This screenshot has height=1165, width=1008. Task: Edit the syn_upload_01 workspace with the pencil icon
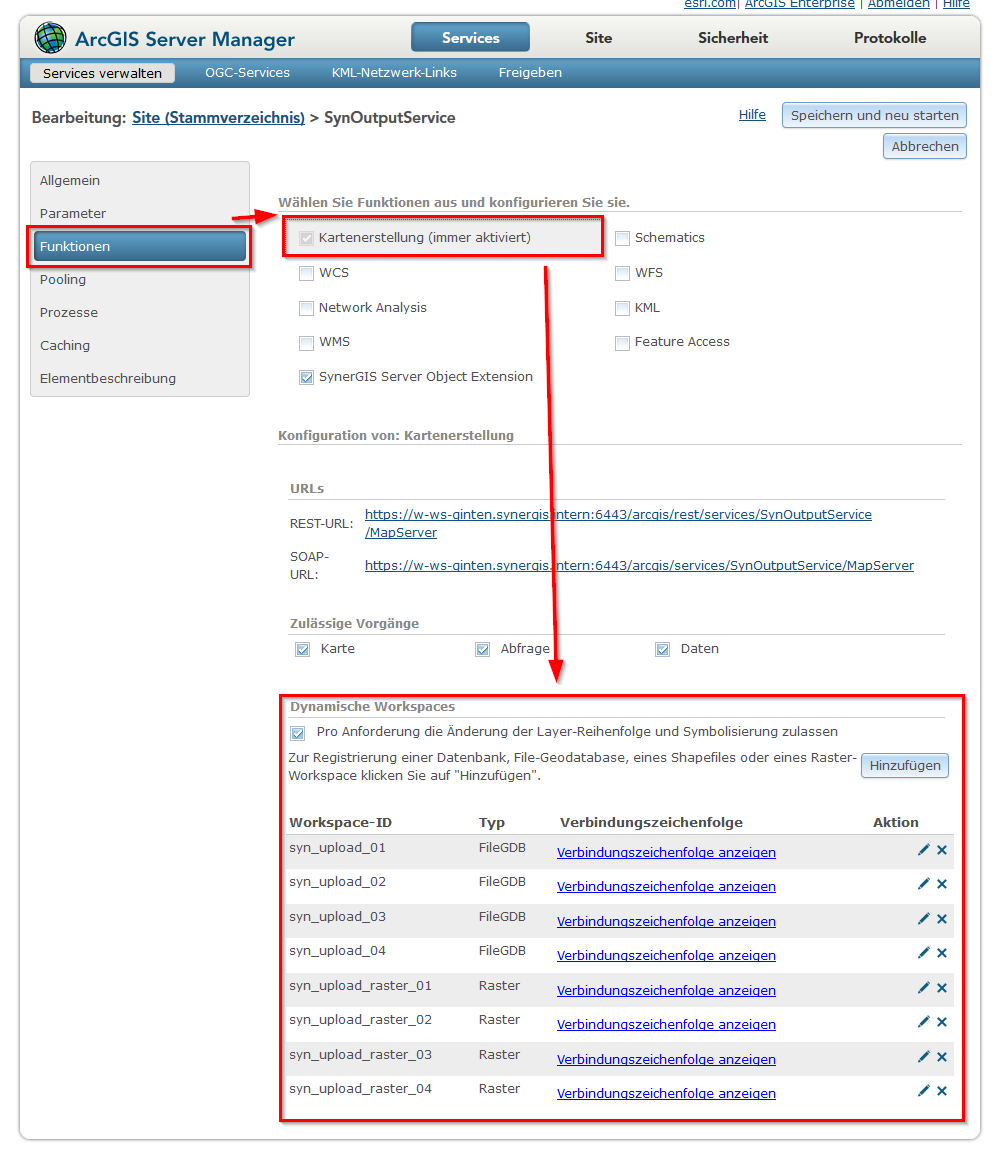coord(923,849)
